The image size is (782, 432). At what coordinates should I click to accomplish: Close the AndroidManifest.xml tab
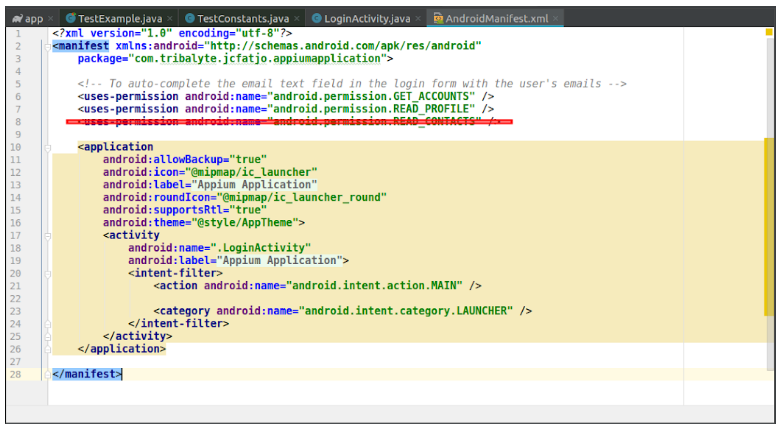[555, 18]
